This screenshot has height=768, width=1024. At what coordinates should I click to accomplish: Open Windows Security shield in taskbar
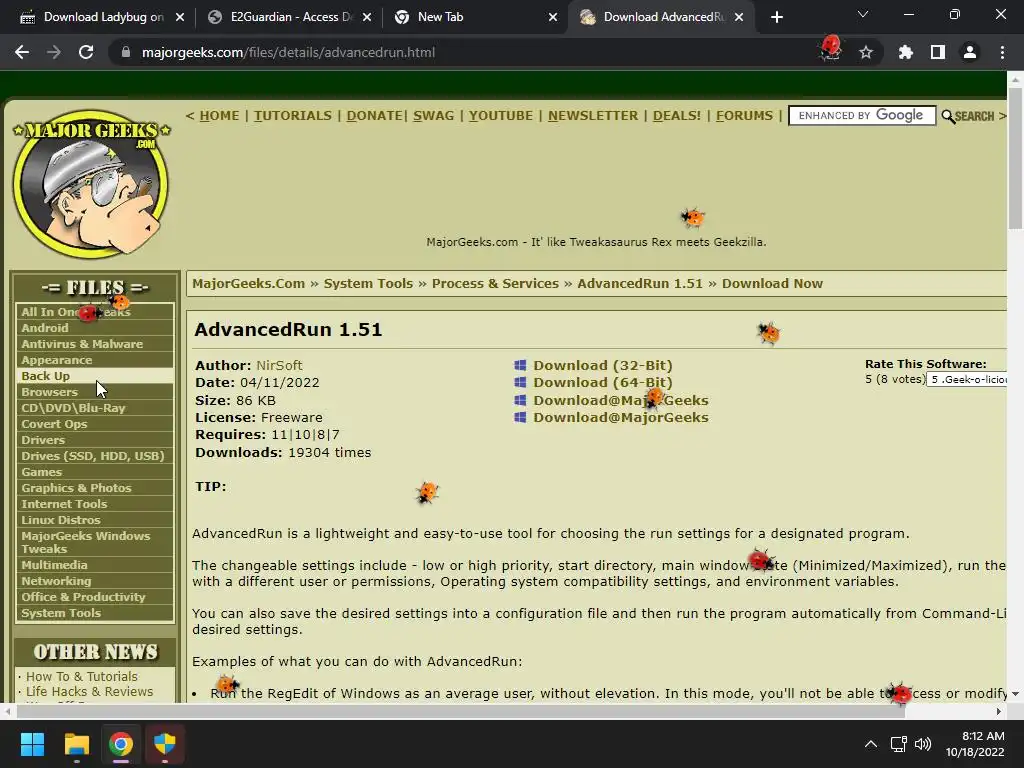165,744
